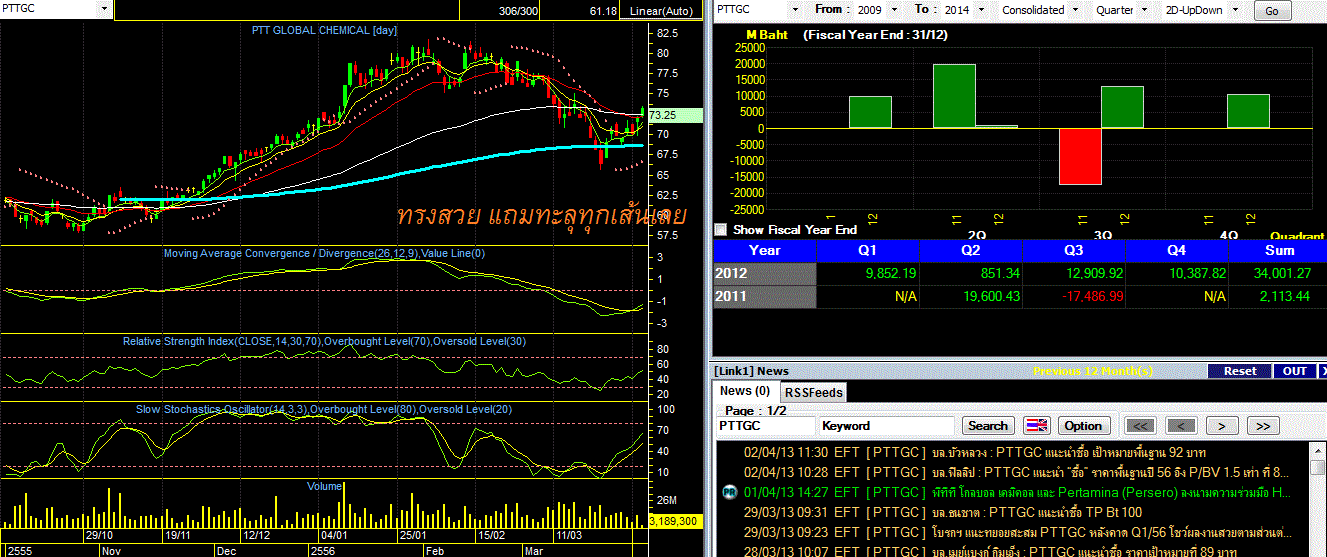Open the 02/04/13 10:28 news headline
The width and height of the screenshot is (1327, 557).
[x=1015, y=472]
